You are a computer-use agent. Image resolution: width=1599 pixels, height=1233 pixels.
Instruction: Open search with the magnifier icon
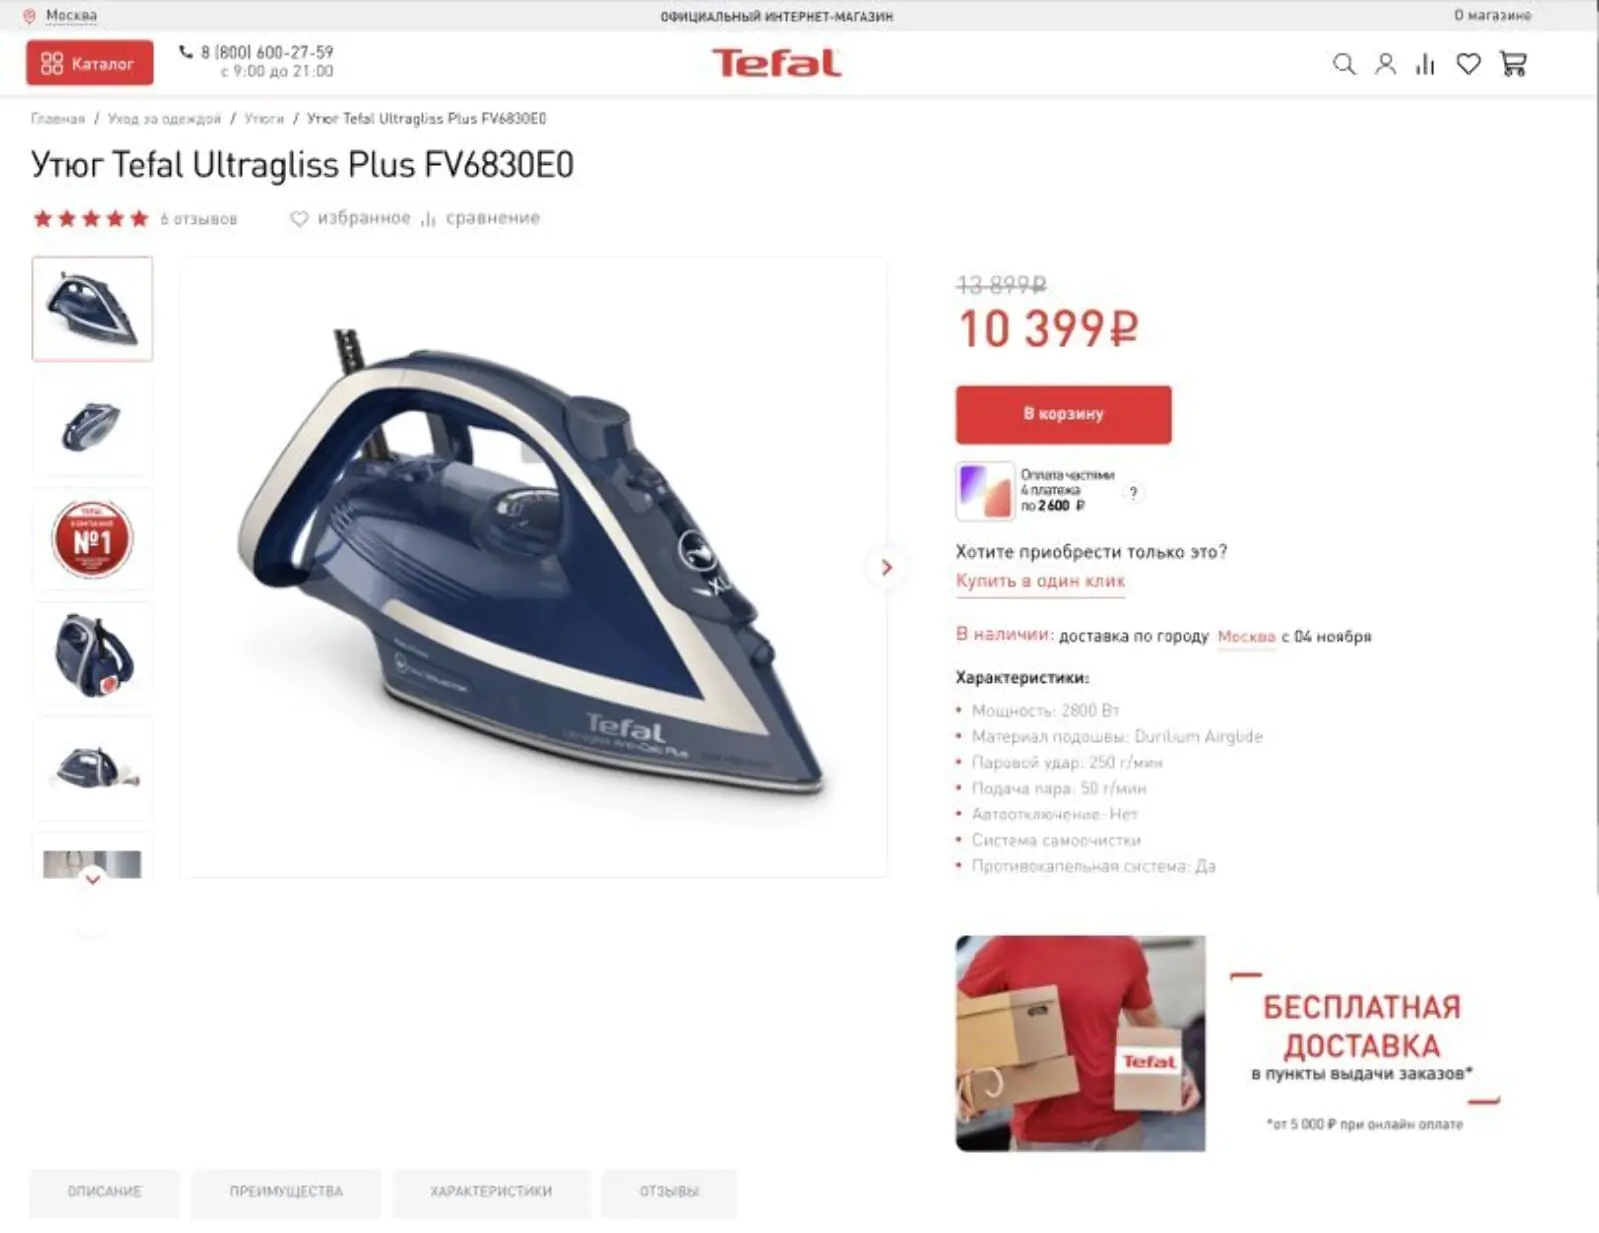point(1344,64)
